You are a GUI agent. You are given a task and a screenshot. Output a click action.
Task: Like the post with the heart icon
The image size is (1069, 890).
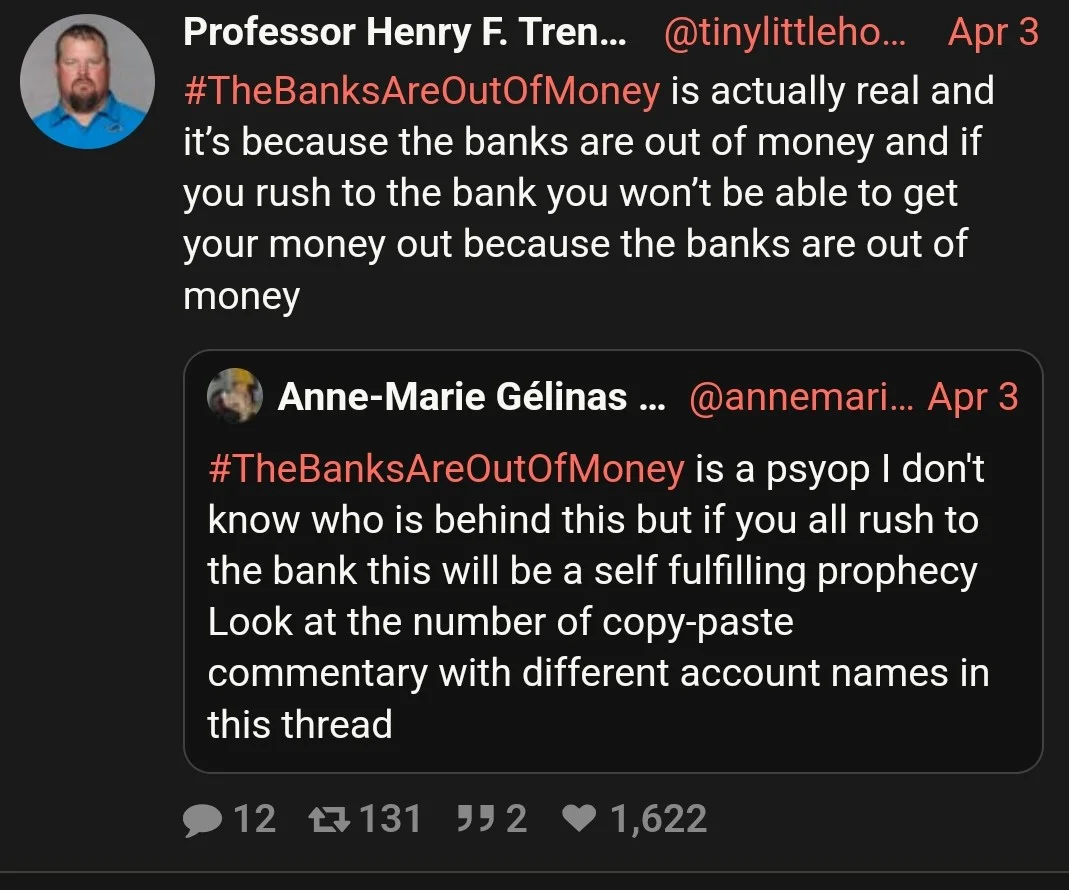click(579, 820)
